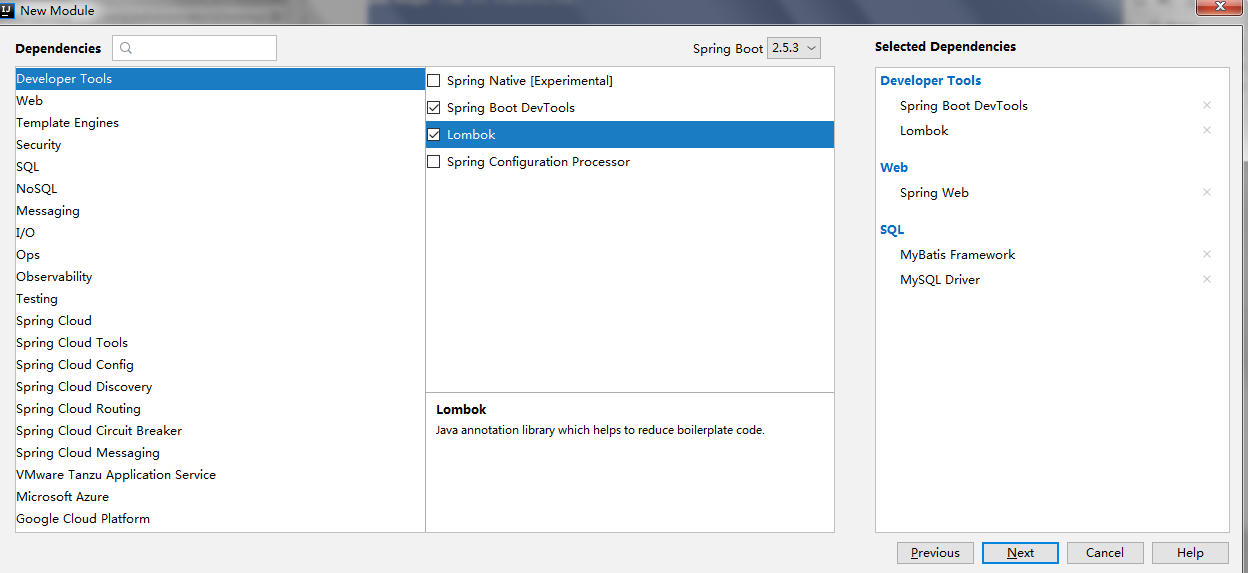
Task: Click the Previous button
Action: [935, 553]
